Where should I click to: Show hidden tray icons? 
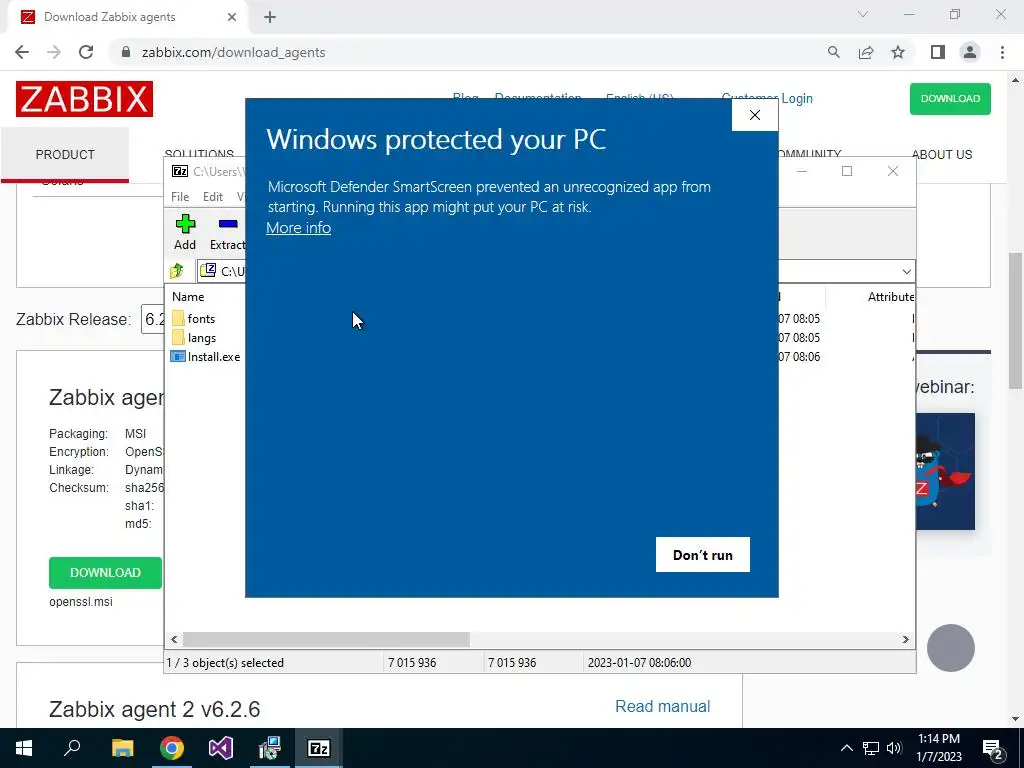[x=846, y=748]
